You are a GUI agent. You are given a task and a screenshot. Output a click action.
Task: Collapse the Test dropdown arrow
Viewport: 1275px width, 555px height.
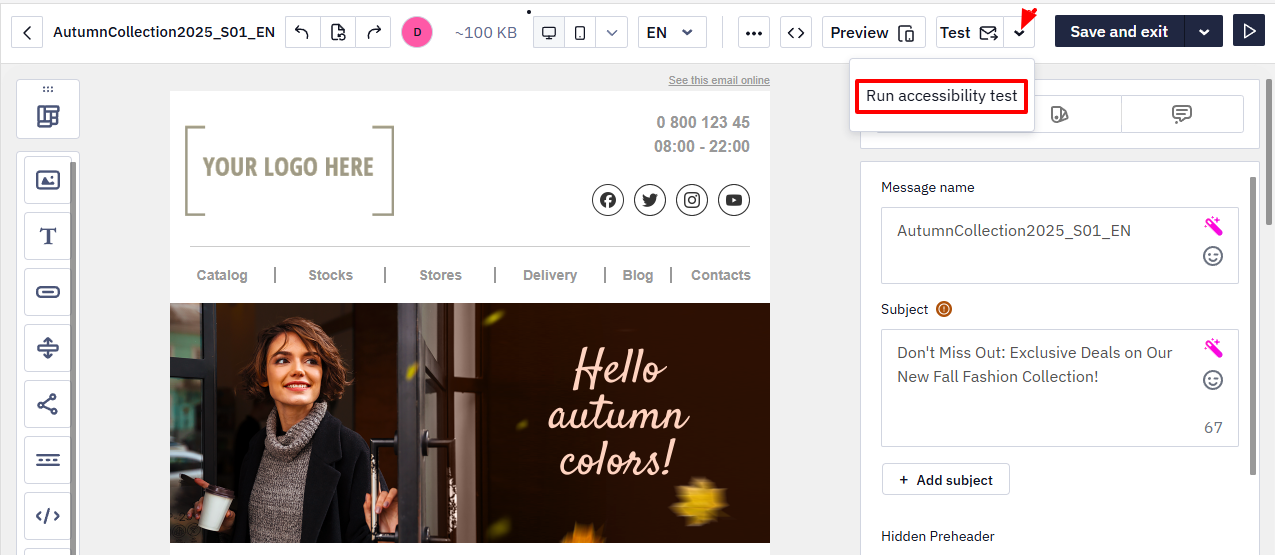(x=1019, y=32)
